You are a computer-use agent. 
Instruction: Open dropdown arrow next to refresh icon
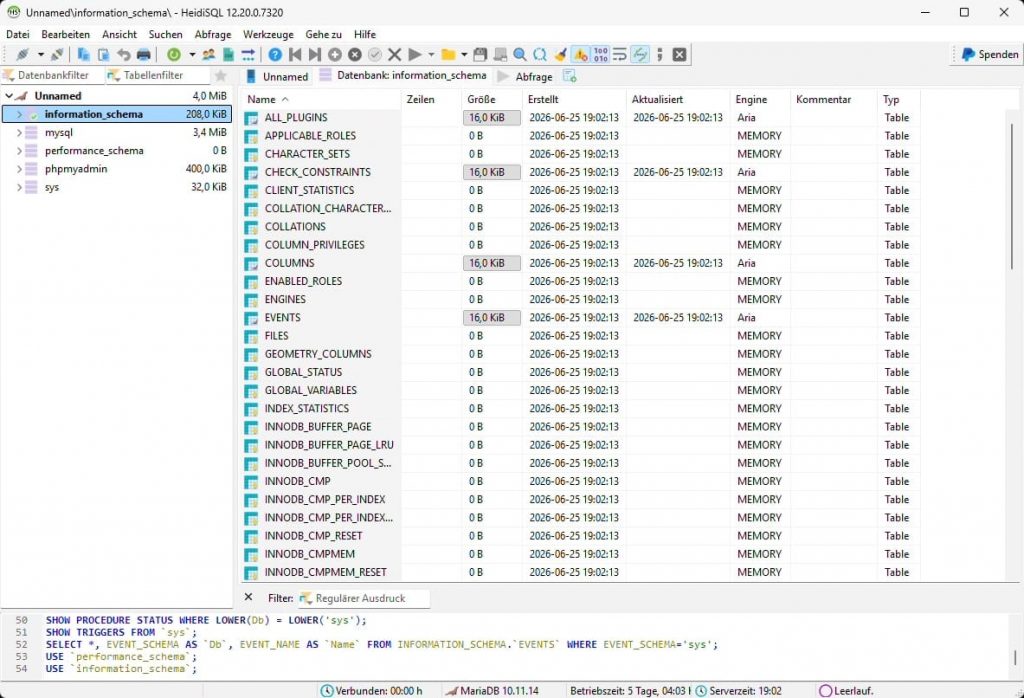(192, 55)
